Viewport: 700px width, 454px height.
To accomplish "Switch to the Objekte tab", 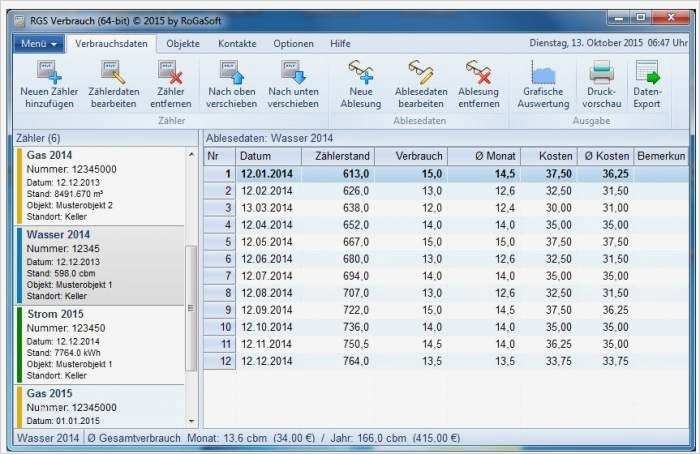I will pos(183,44).
